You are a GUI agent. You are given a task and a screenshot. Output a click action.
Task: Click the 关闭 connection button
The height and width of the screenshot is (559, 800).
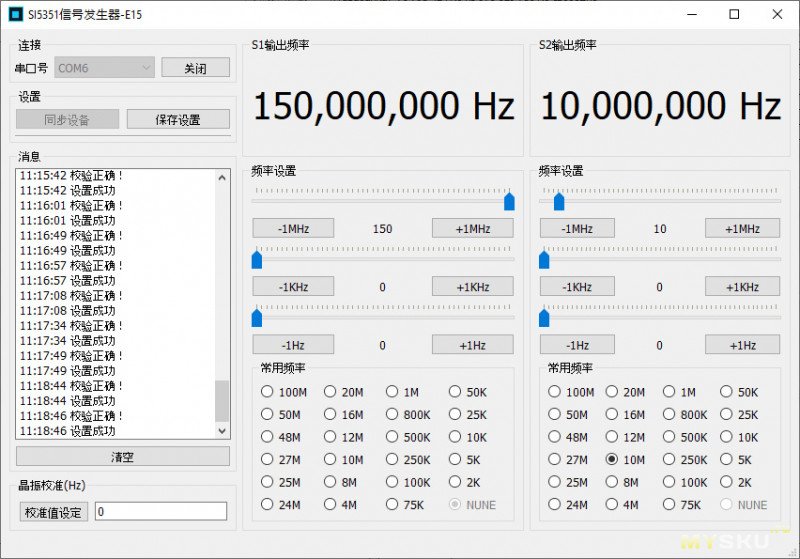[x=195, y=68]
